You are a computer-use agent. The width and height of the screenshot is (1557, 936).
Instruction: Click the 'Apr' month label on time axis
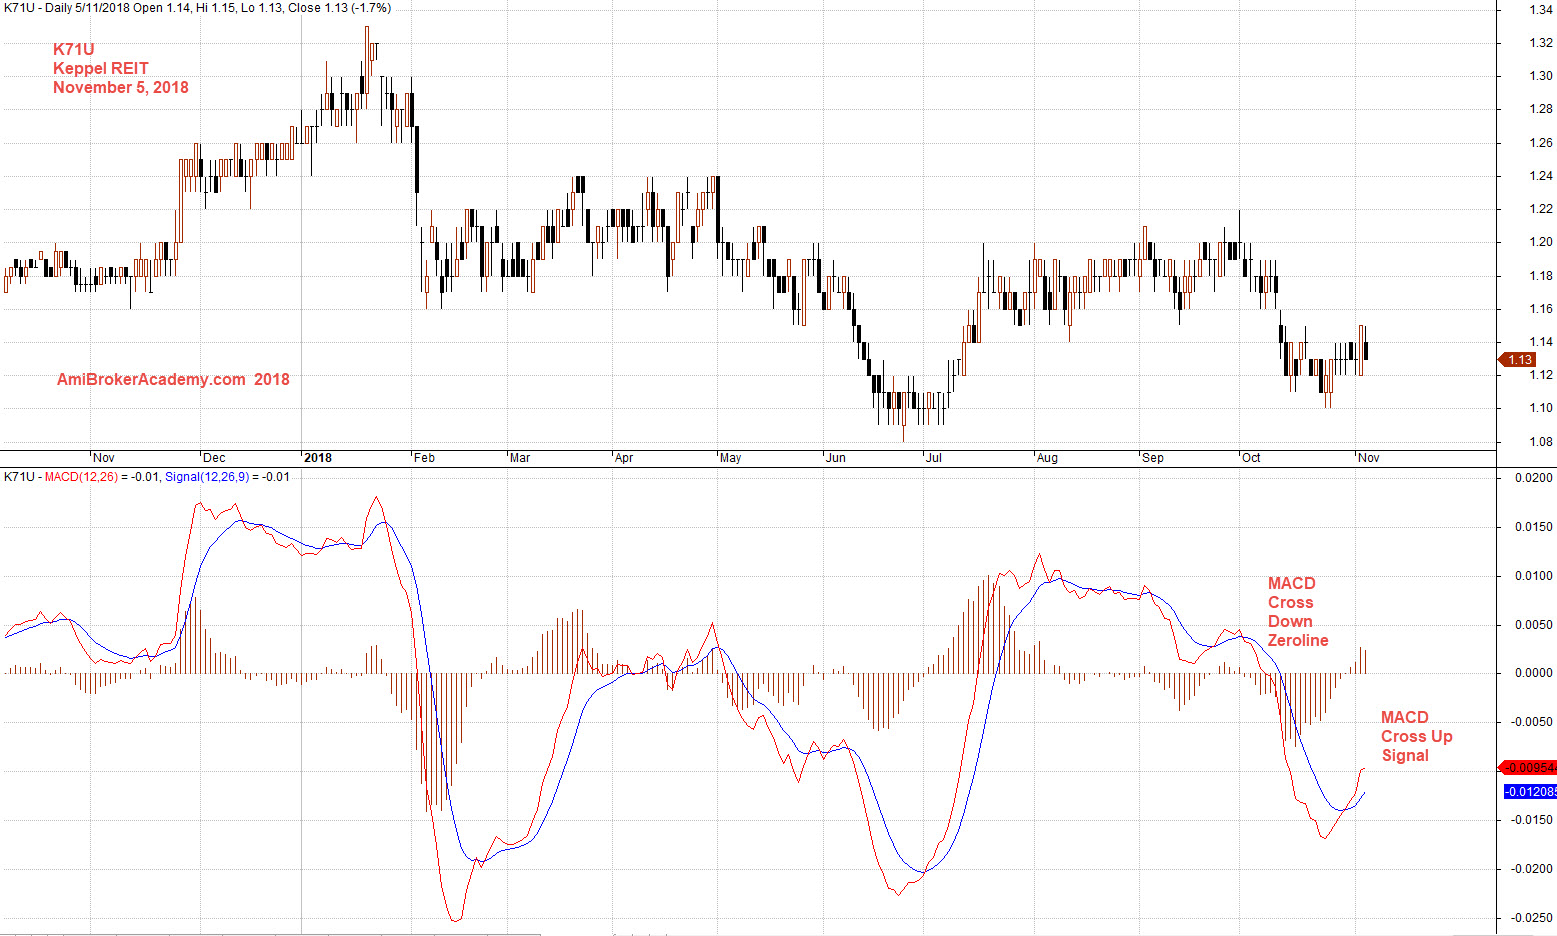[x=624, y=458]
